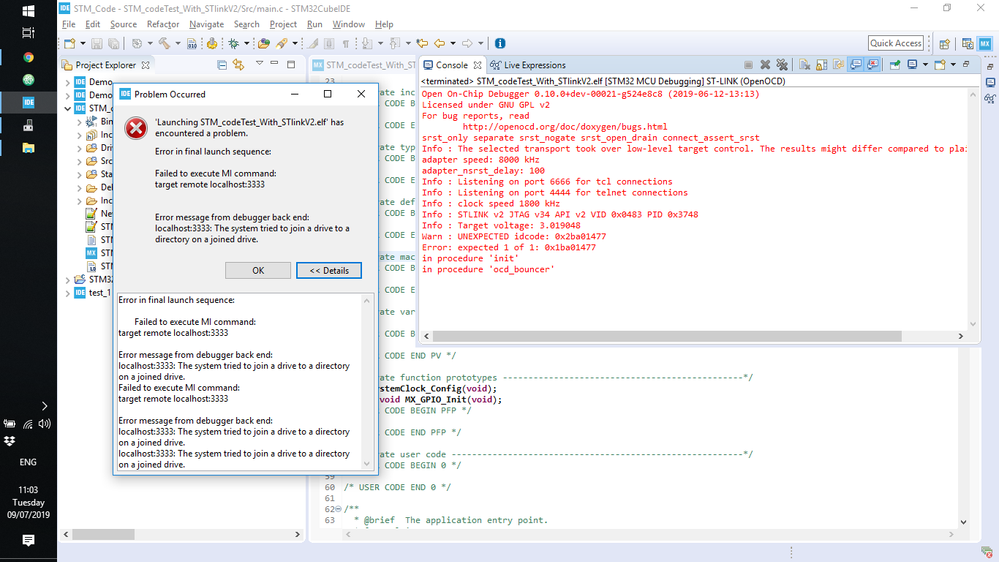Click the Save icon in main toolbar
The height and width of the screenshot is (562, 999).
point(97,43)
